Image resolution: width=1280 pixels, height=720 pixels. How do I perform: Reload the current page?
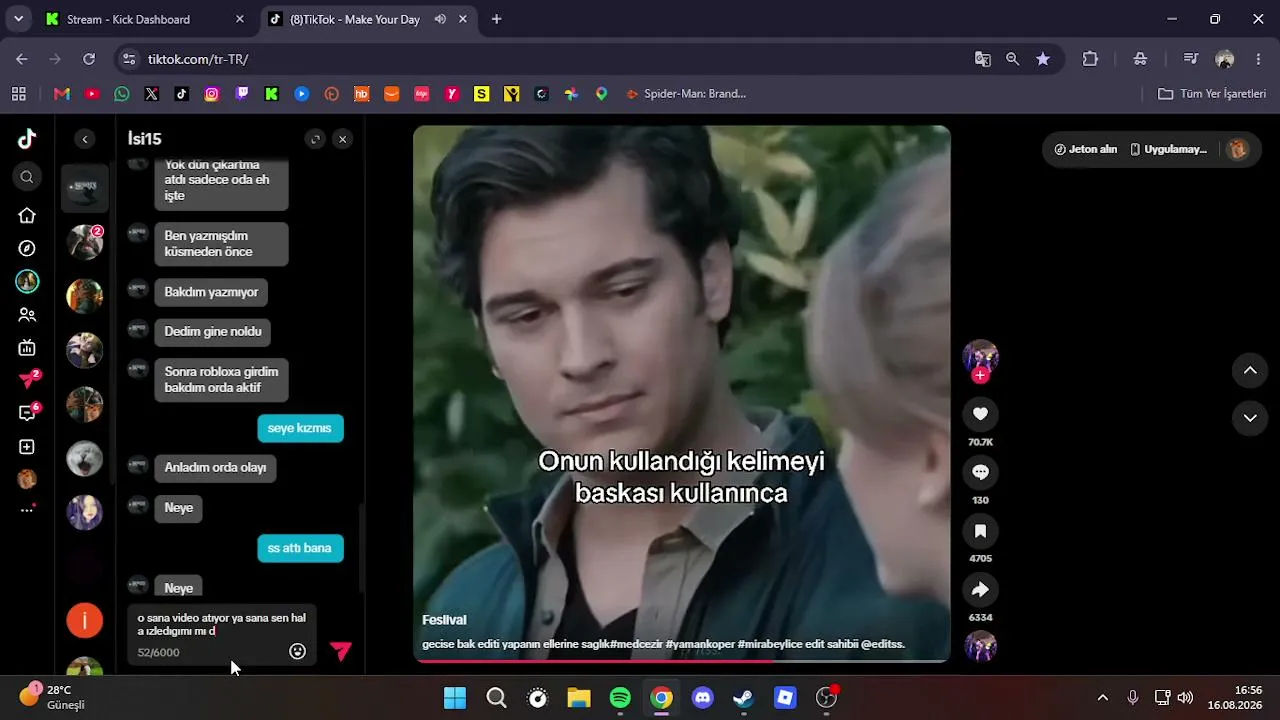[x=89, y=59]
